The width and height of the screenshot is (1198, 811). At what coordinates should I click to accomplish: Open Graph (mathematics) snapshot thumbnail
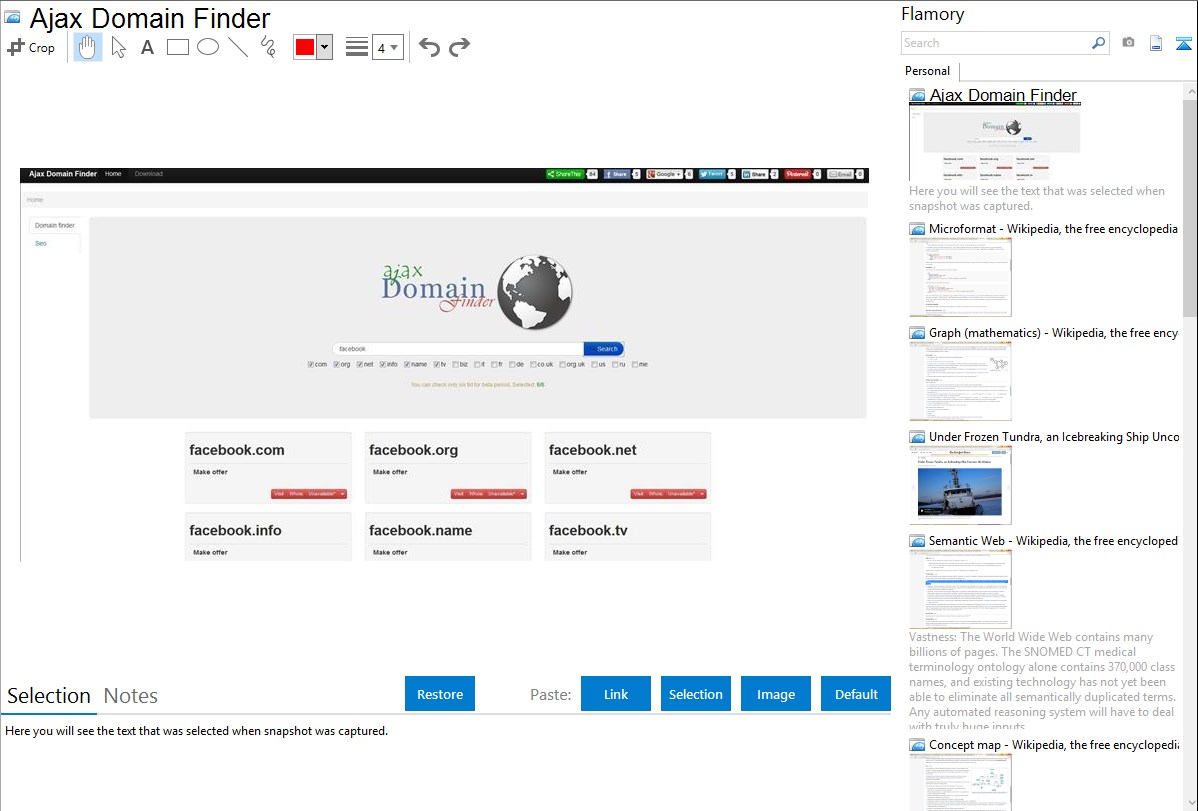(x=960, y=381)
